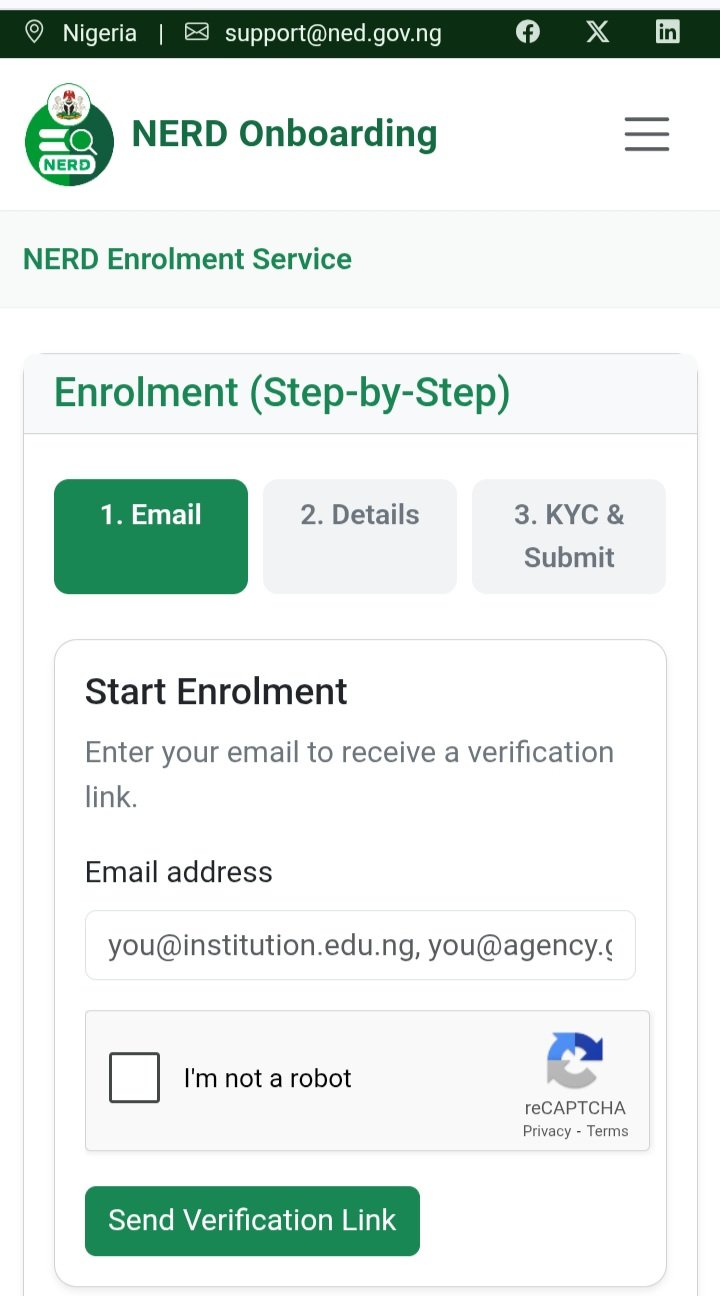720x1296 pixels.
Task: Switch to the "2. Details" step
Action: (x=360, y=536)
